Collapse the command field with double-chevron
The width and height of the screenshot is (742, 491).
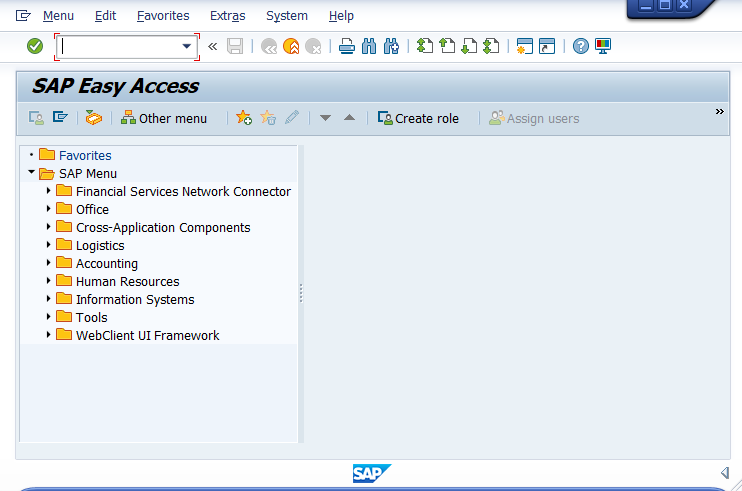212,46
